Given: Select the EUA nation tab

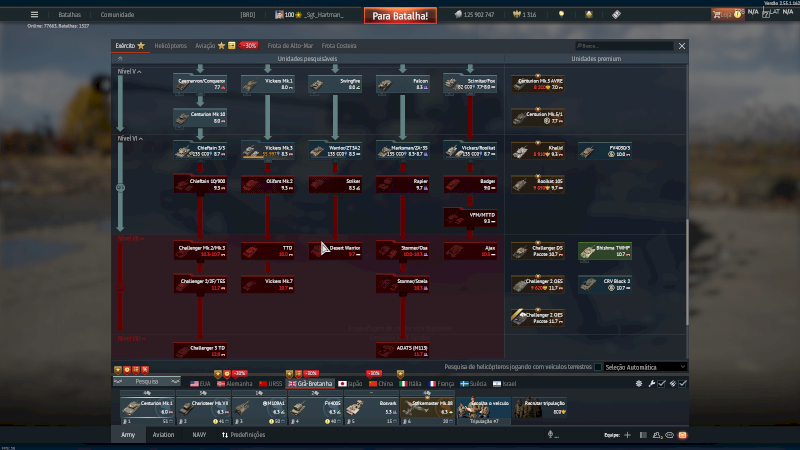Looking at the screenshot, I should [x=200, y=384].
